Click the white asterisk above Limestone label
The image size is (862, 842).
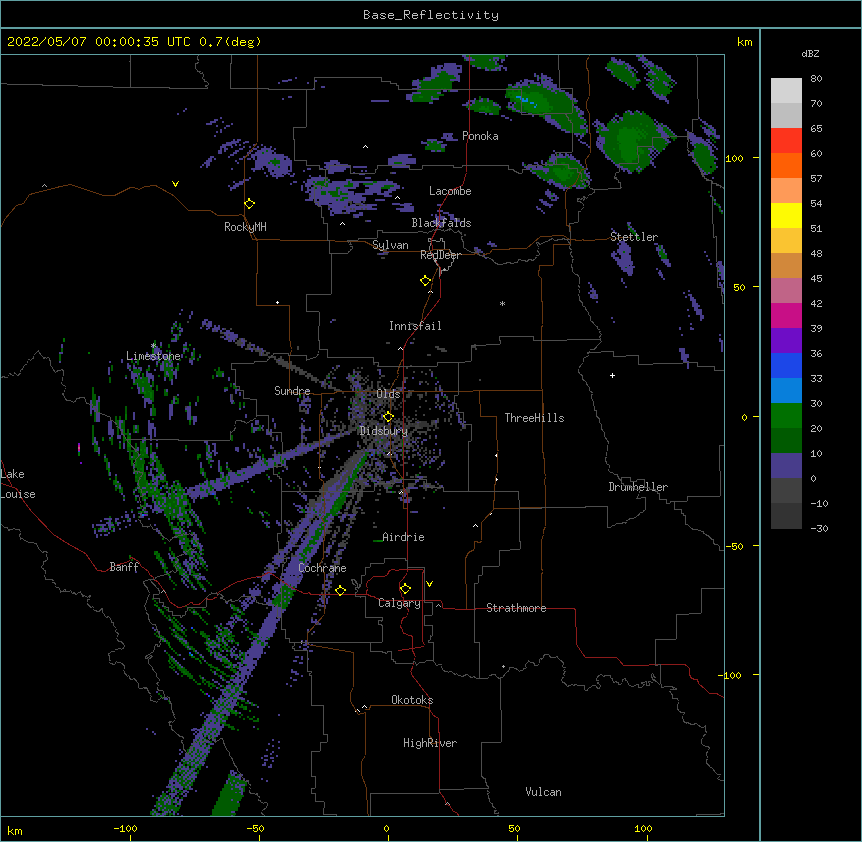pos(153,346)
